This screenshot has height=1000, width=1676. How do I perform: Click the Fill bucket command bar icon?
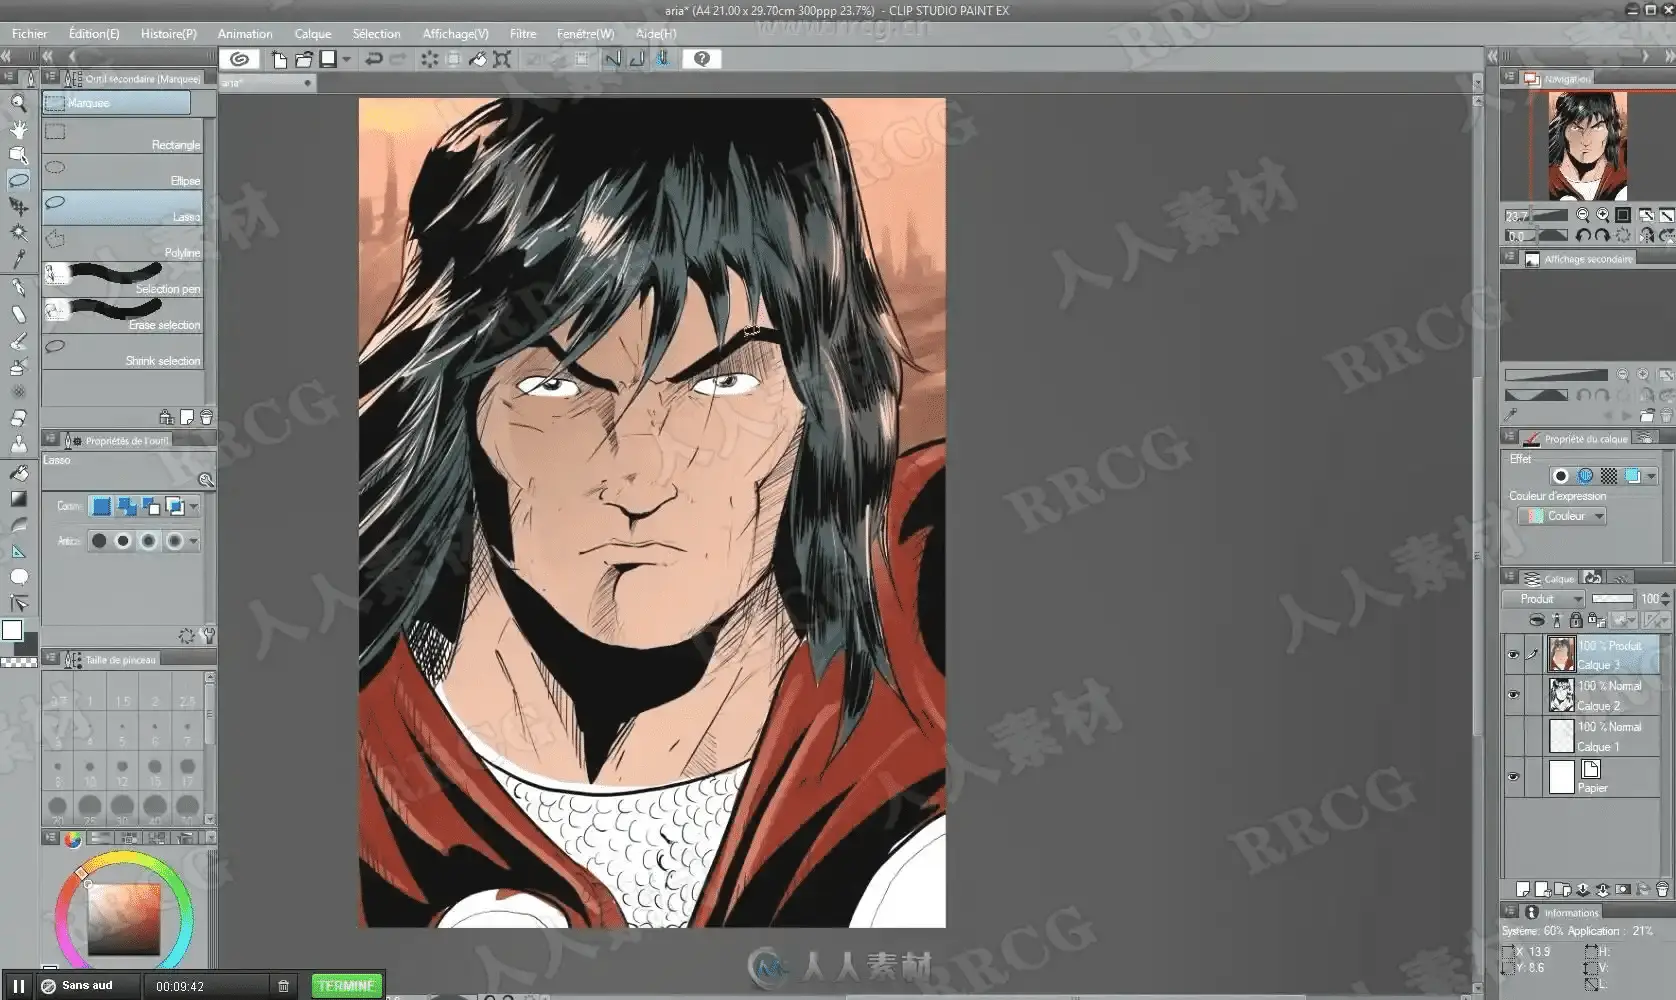point(478,59)
